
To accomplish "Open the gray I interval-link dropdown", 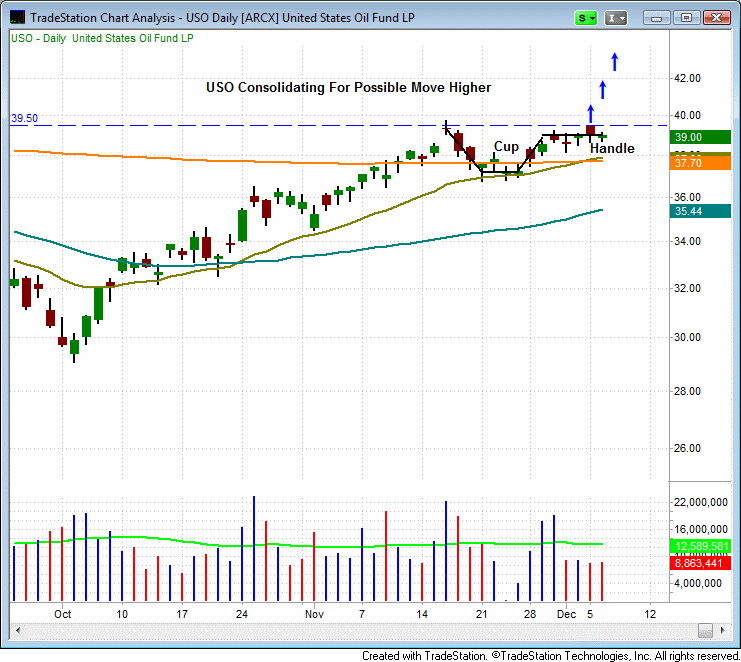I will 616,18.
